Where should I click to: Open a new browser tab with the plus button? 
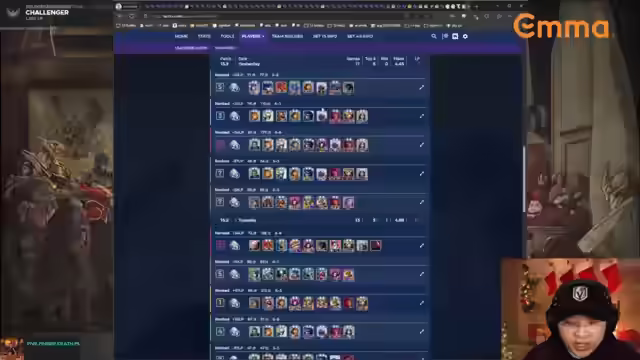click(x=477, y=7)
